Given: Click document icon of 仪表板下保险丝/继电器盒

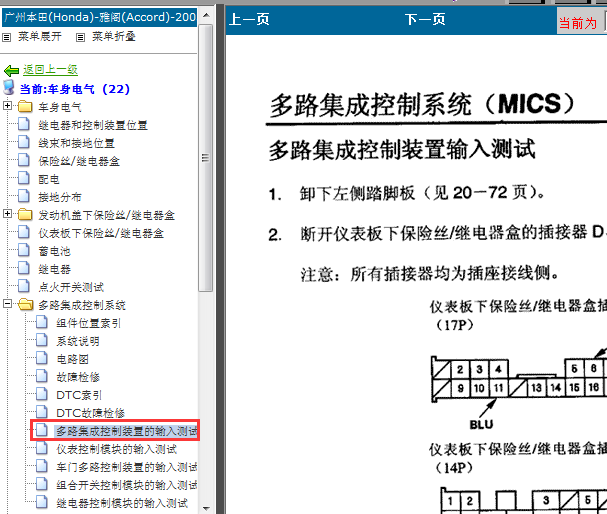Looking at the screenshot, I should [24, 232].
